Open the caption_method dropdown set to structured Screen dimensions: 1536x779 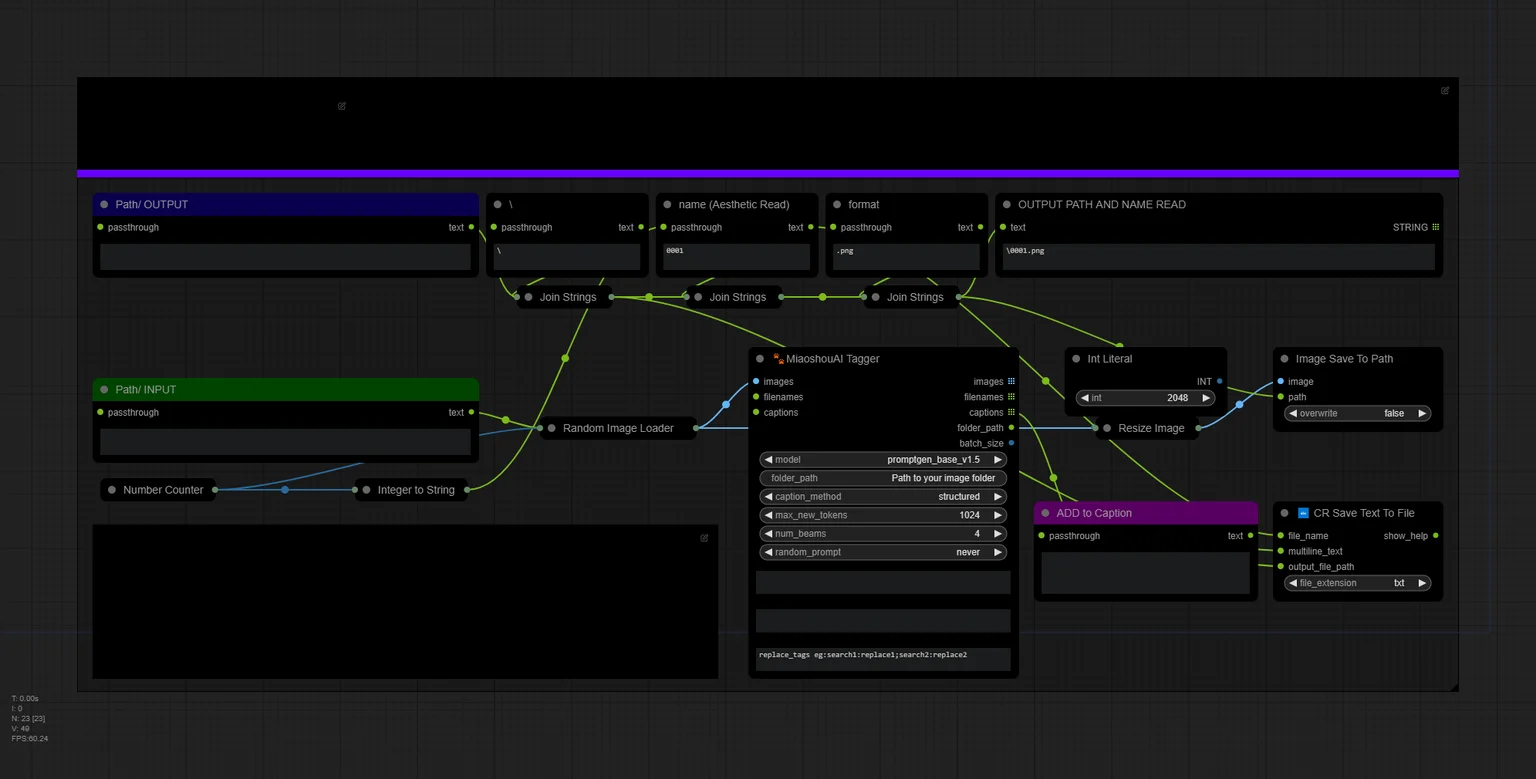point(883,497)
